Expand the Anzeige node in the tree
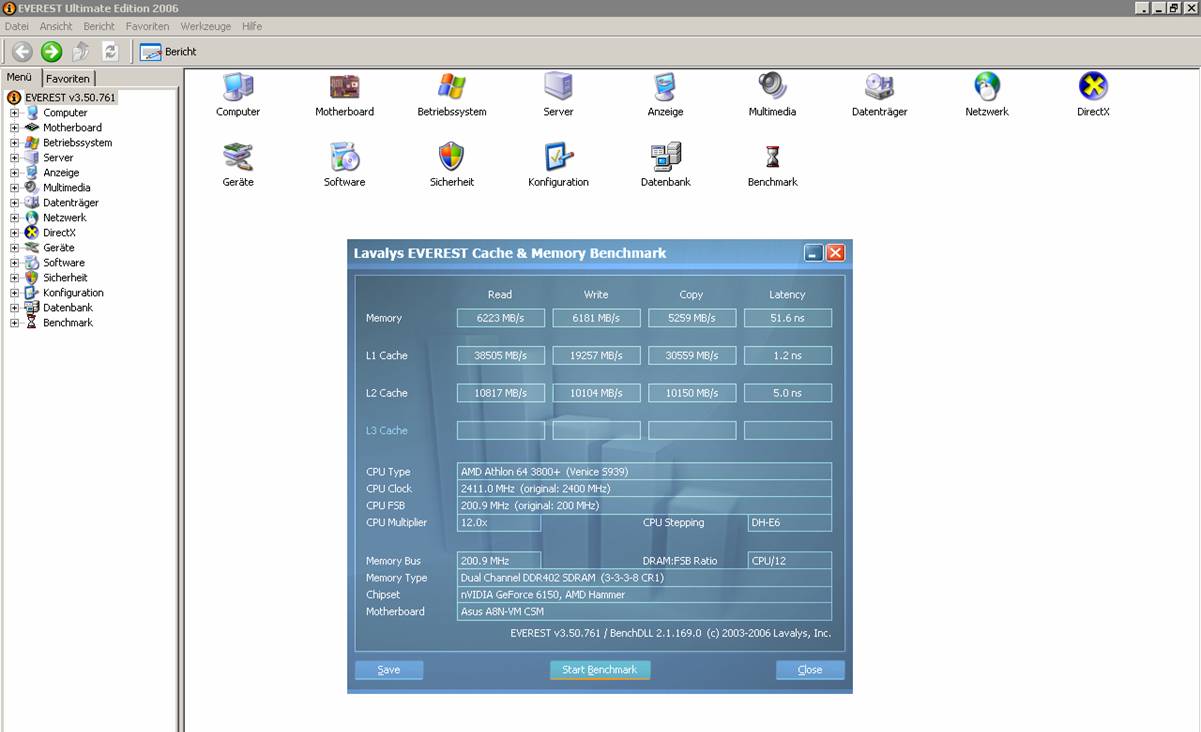1201x732 pixels. pos(15,173)
